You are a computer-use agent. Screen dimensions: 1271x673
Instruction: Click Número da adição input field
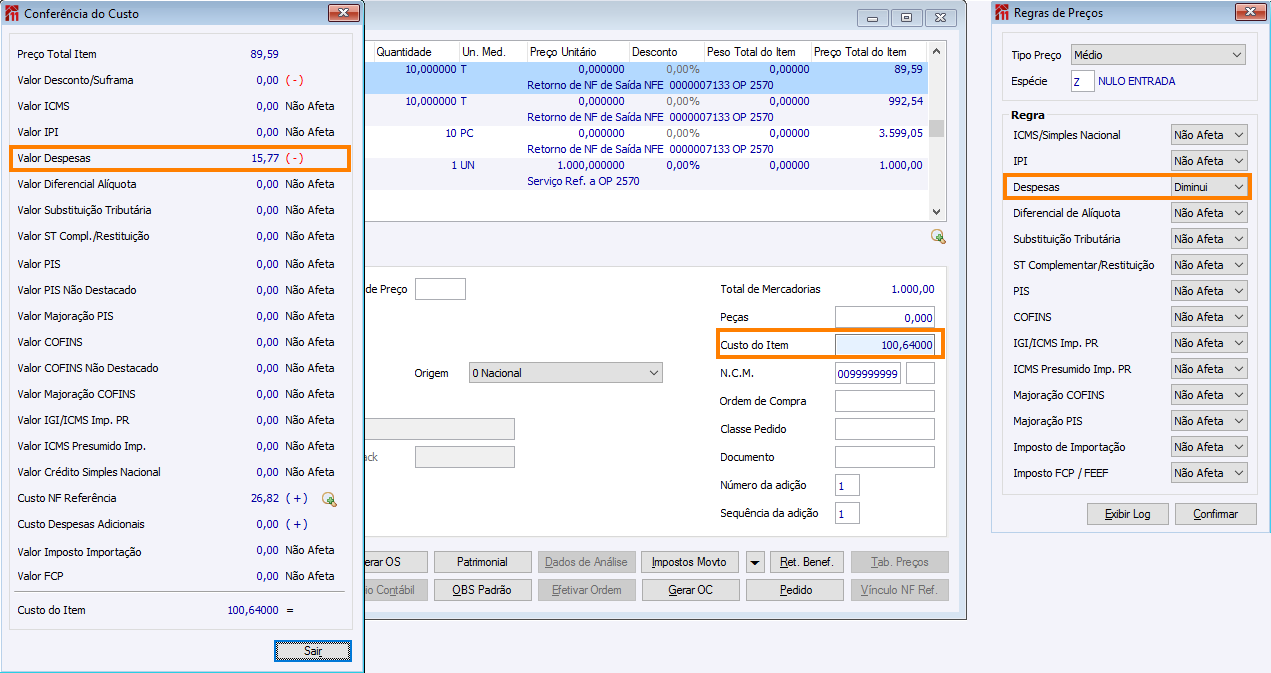point(847,485)
